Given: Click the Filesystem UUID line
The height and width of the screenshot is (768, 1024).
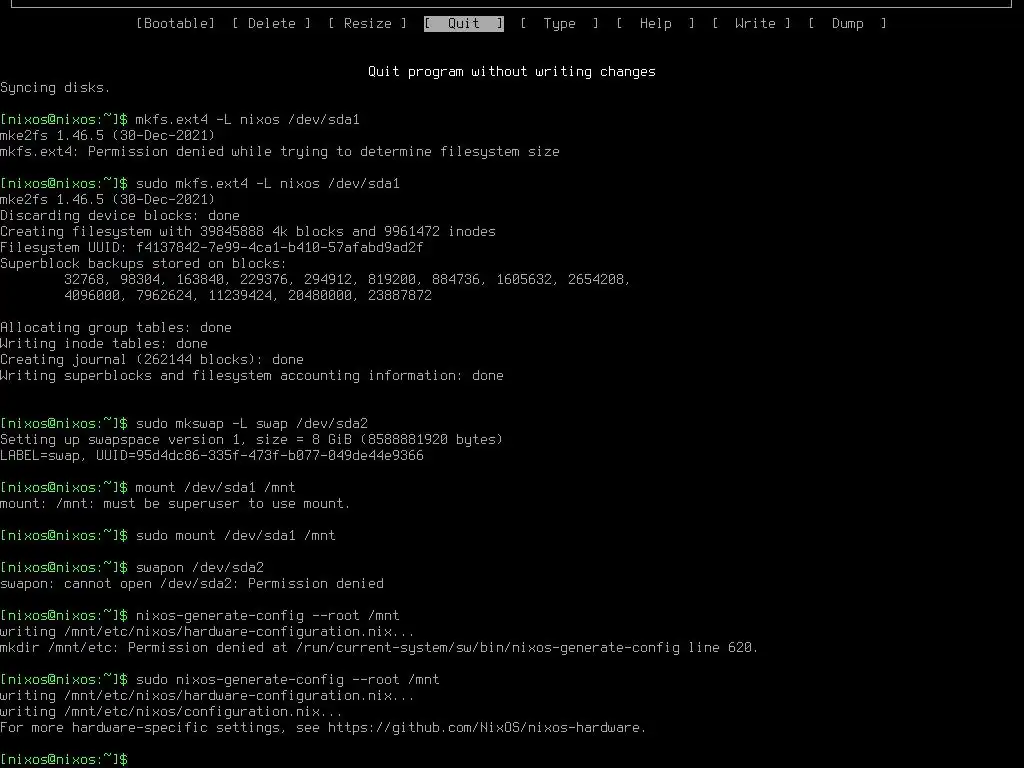Looking at the screenshot, I should [x=212, y=248].
